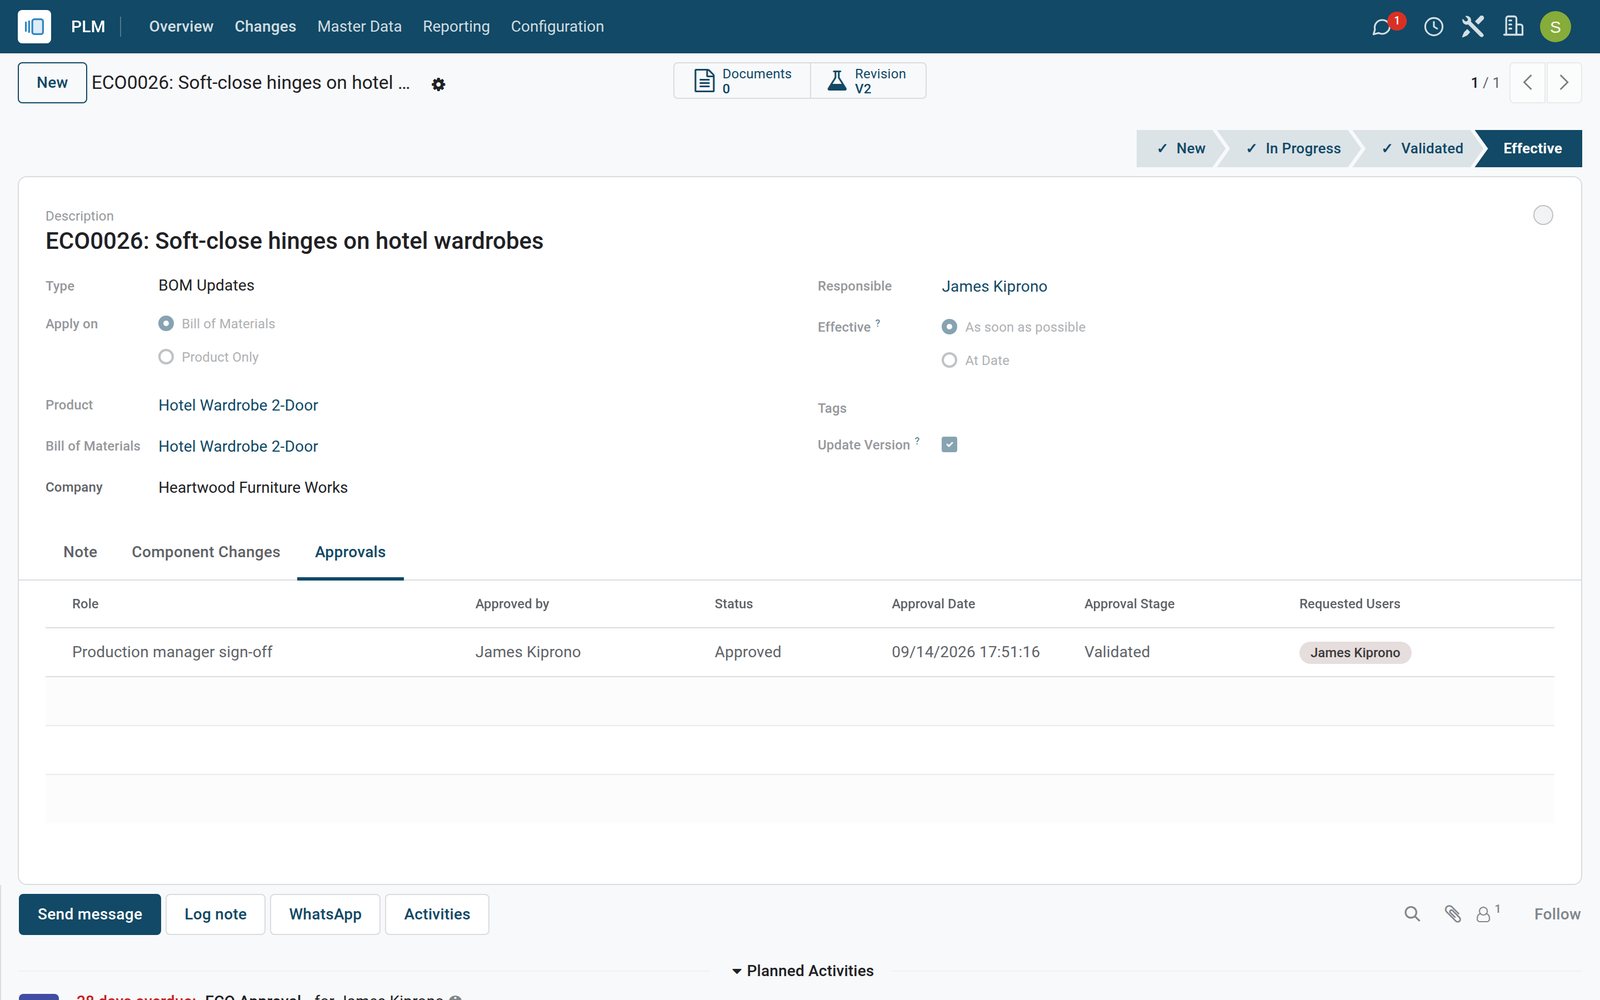The image size is (1600, 1000).
Task: Open the conversations chat icon
Action: pos(1382,26)
